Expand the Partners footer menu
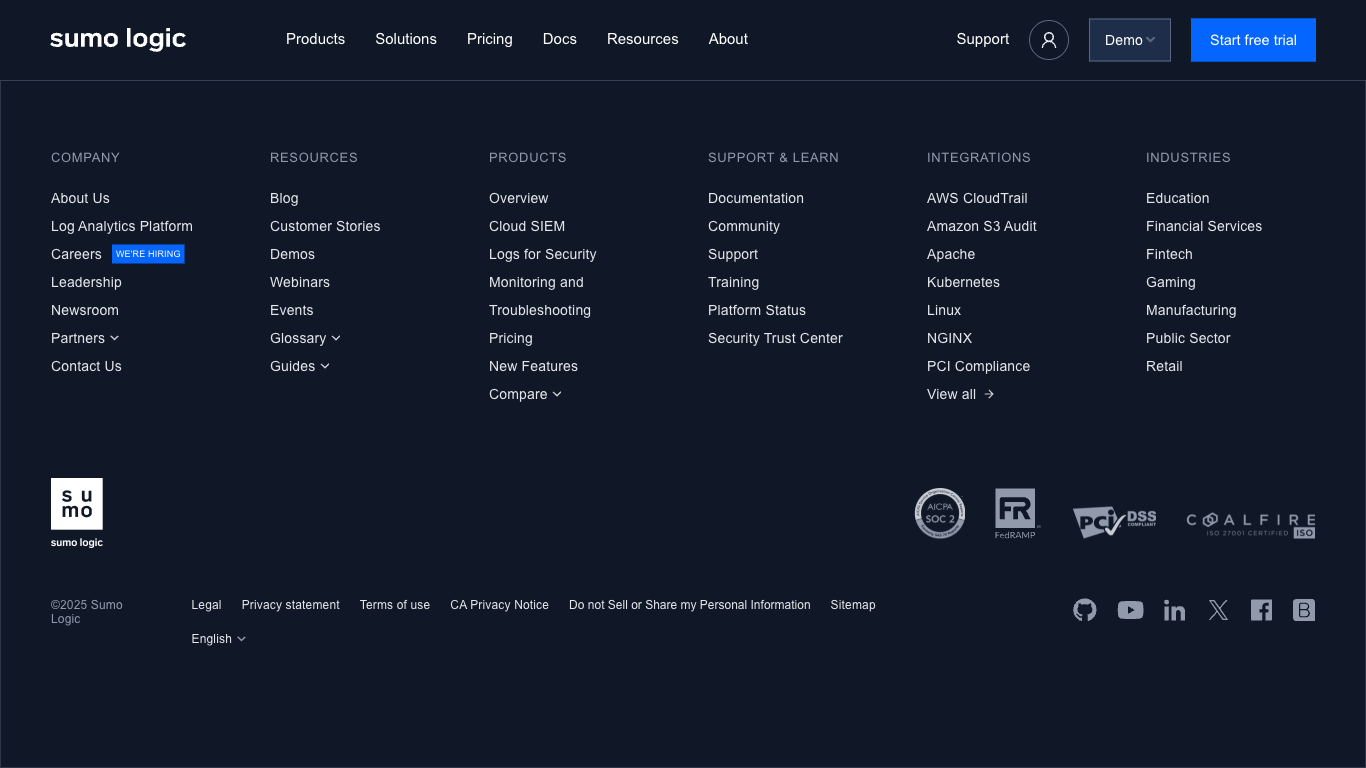The width and height of the screenshot is (1366, 768). tap(85, 338)
